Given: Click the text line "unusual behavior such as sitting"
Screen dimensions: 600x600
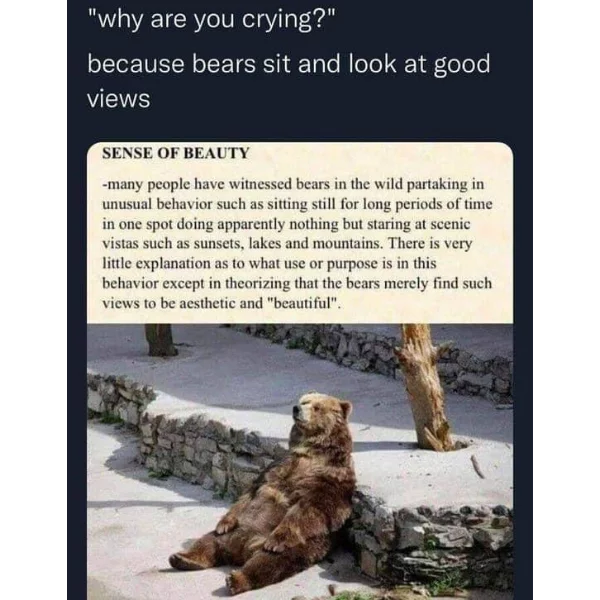Looking at the screenshot, I should coord(297,204).
